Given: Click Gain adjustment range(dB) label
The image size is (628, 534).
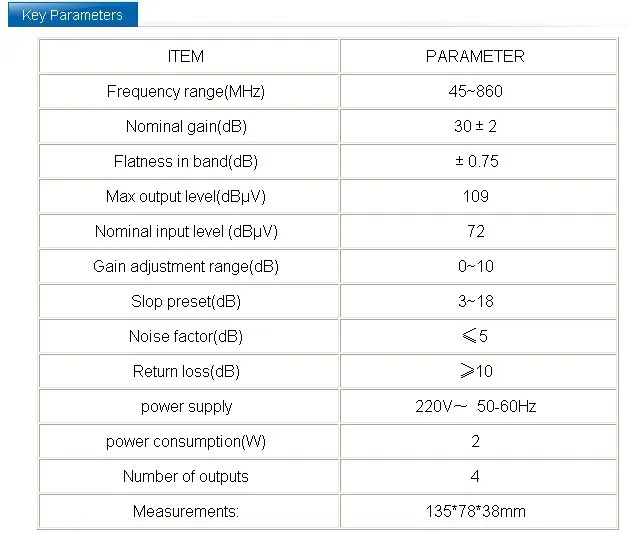Looking at the screenshot, I should click(186, 266).
